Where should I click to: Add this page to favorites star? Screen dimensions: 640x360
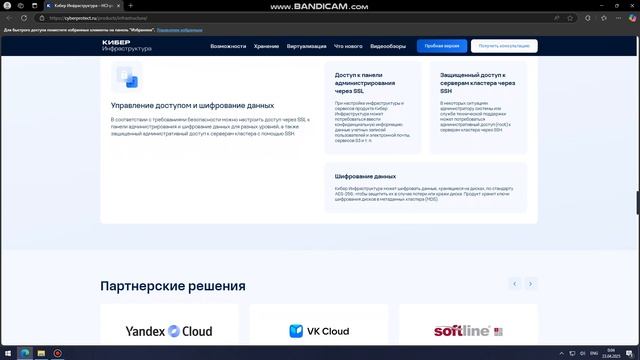point(570,18)
